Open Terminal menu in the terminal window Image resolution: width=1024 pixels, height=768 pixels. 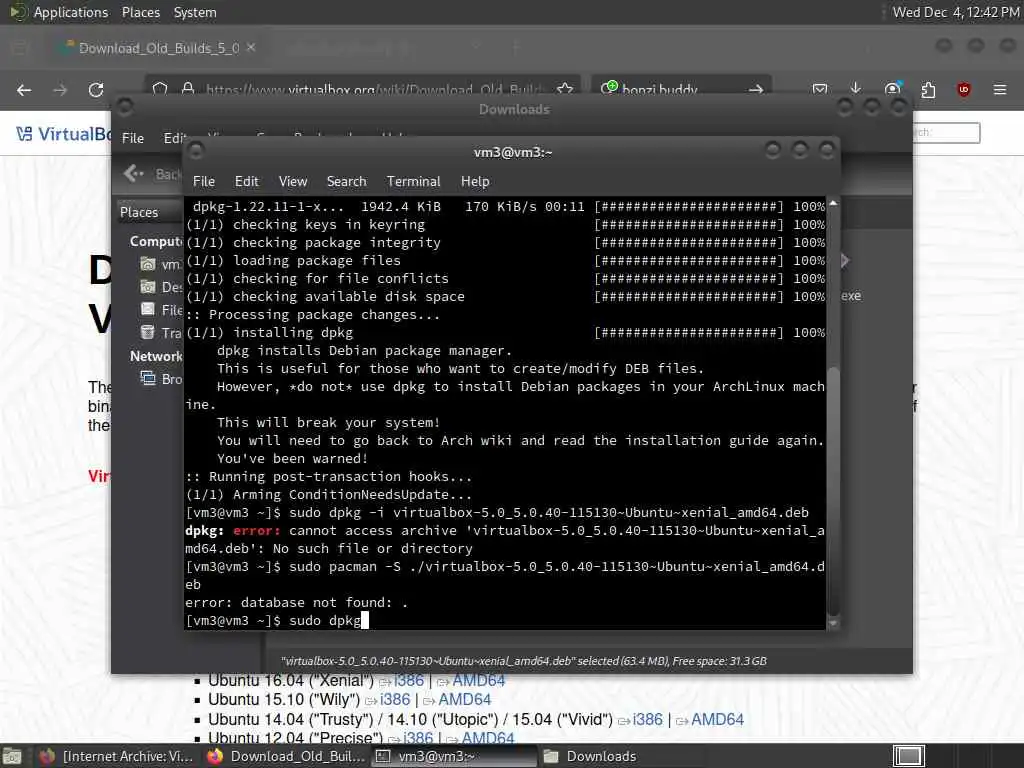point(413,182)
